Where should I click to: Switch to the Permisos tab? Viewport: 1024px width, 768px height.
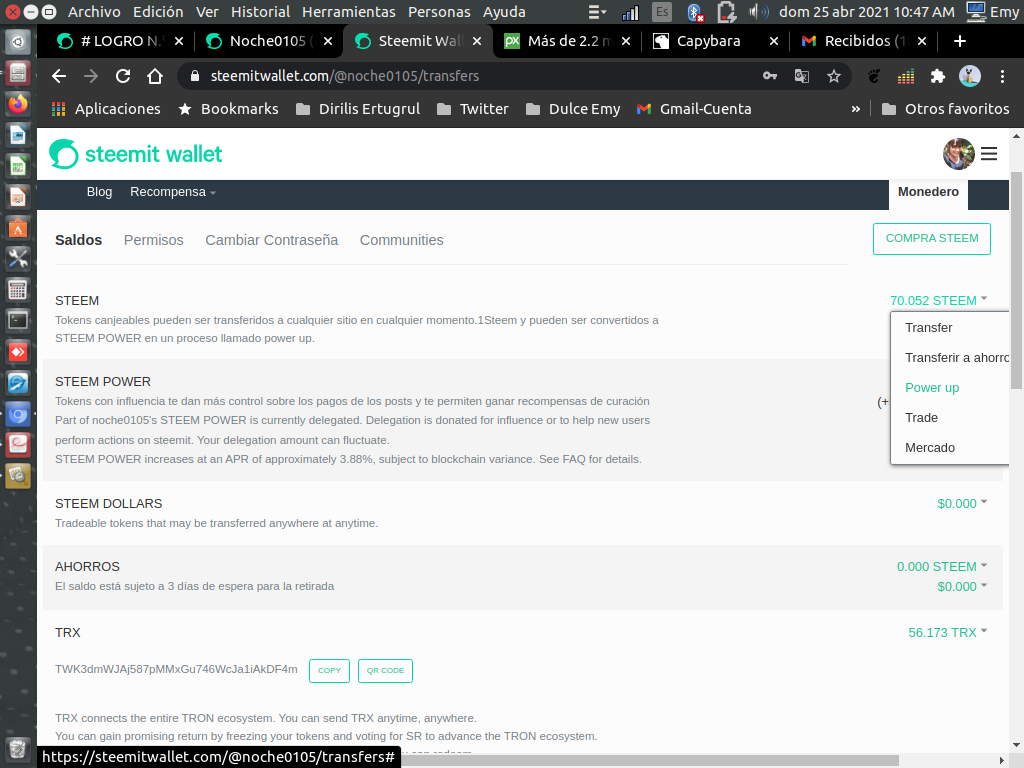coord(153,240)
